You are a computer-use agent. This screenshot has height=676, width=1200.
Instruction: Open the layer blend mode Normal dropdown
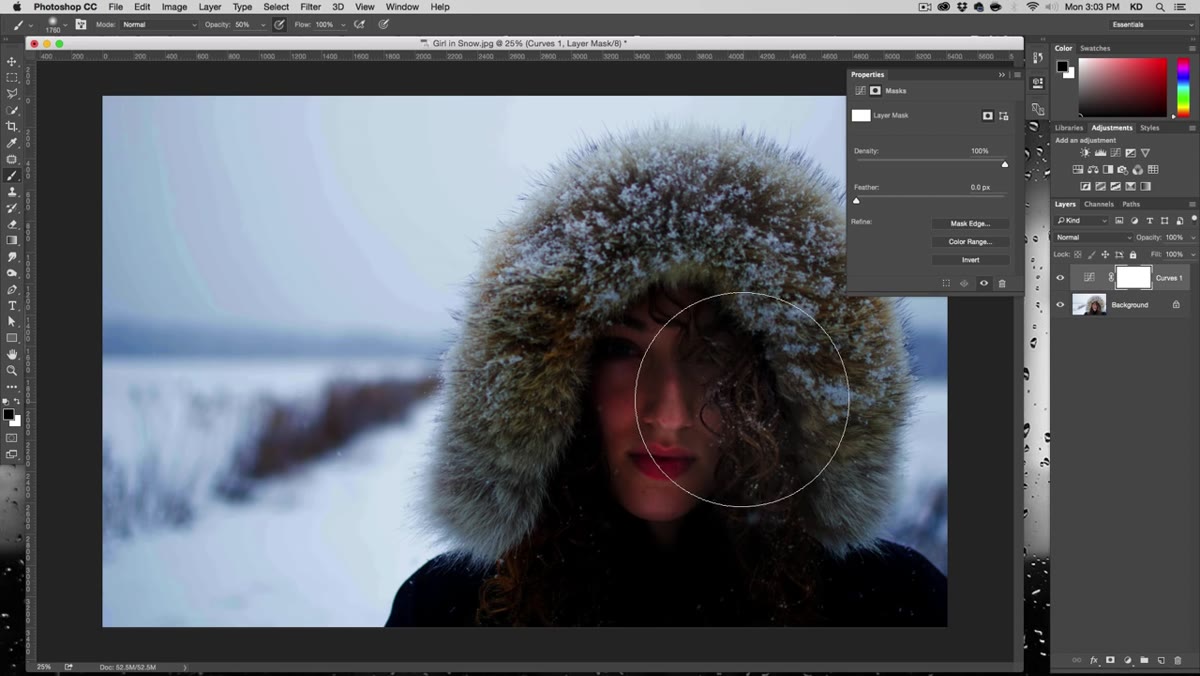tap(1093, 237)
